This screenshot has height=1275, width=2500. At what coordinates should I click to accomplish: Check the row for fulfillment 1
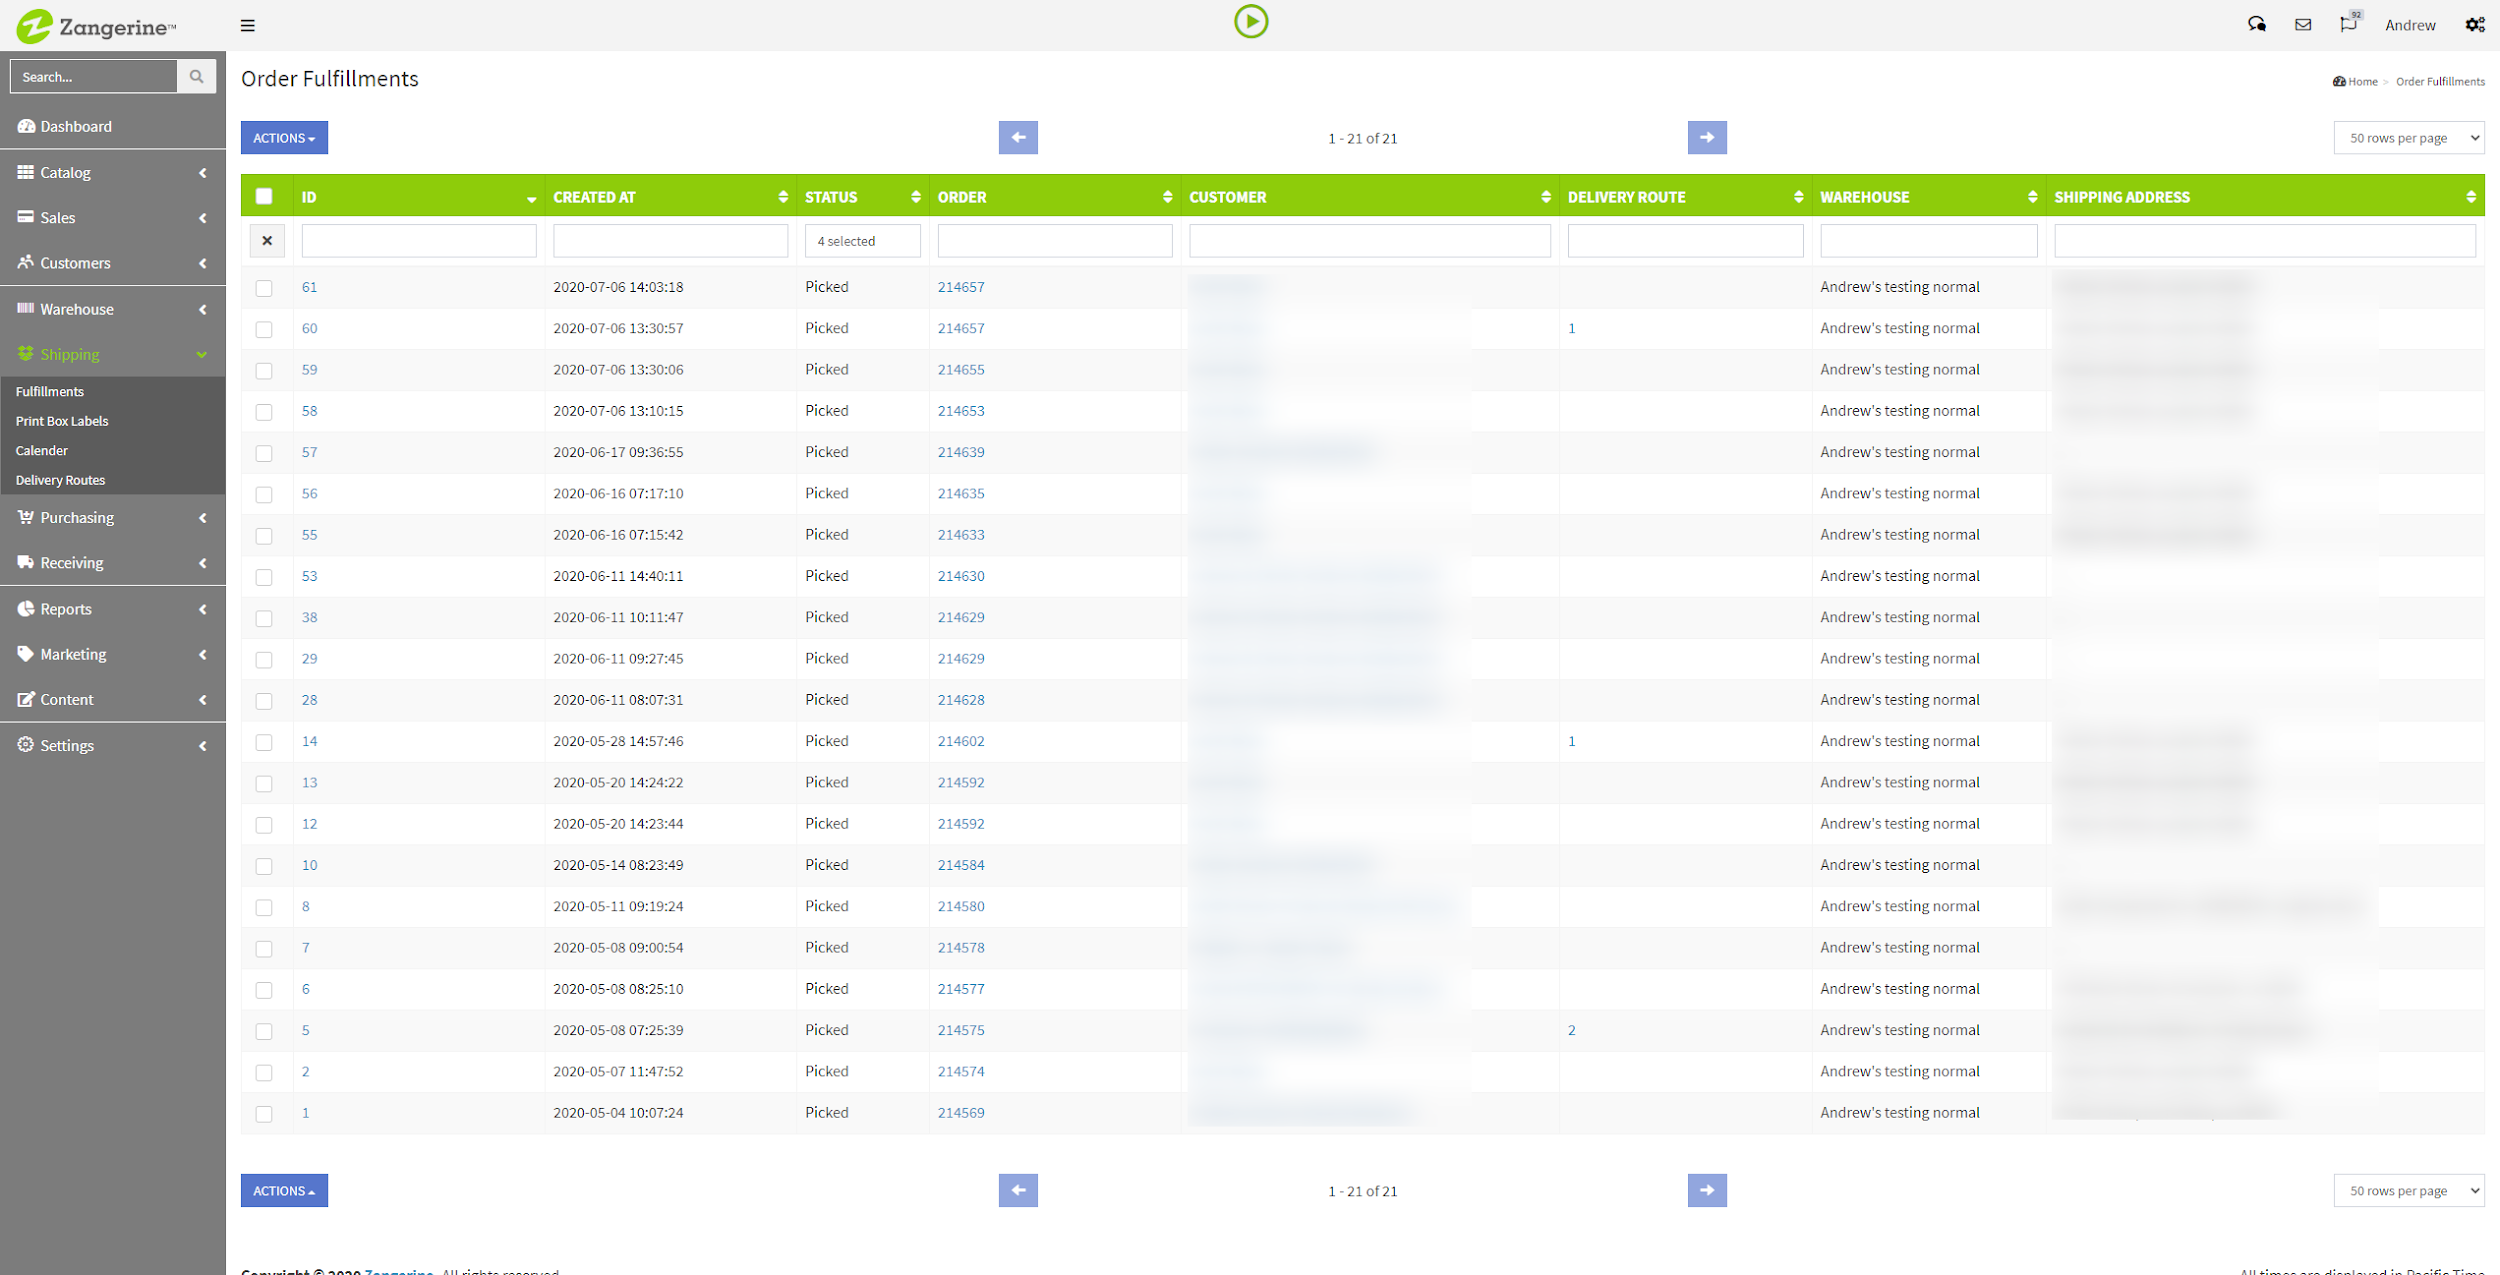click(264, 1114)
